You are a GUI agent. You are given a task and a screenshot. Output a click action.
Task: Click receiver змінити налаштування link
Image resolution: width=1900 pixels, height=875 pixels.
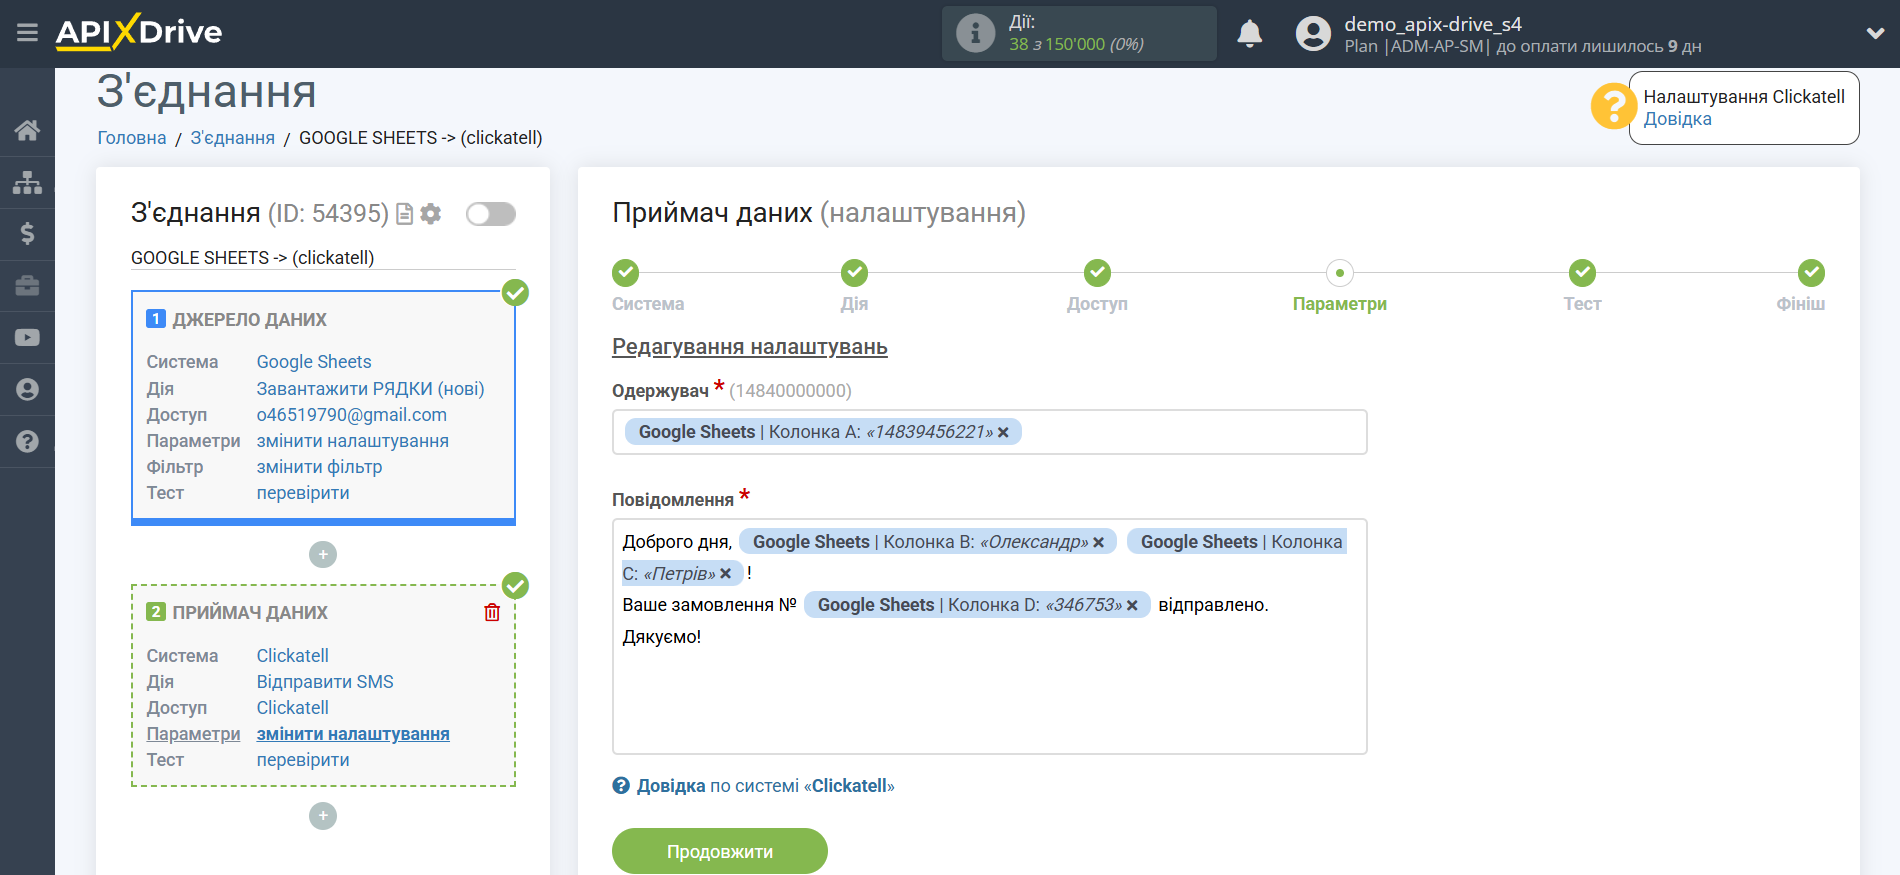point(353,734)
